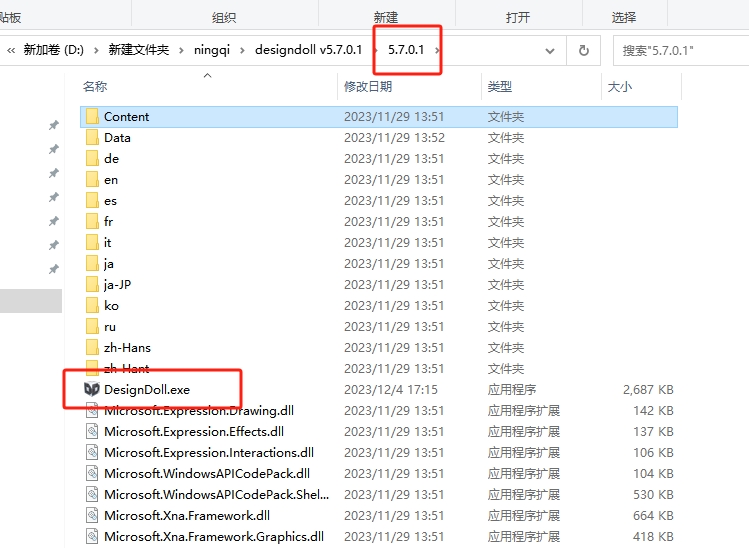The height and width of the screenshot is (548, 749).
Task: Select the Data folder icon
Action: coord(92,138)
